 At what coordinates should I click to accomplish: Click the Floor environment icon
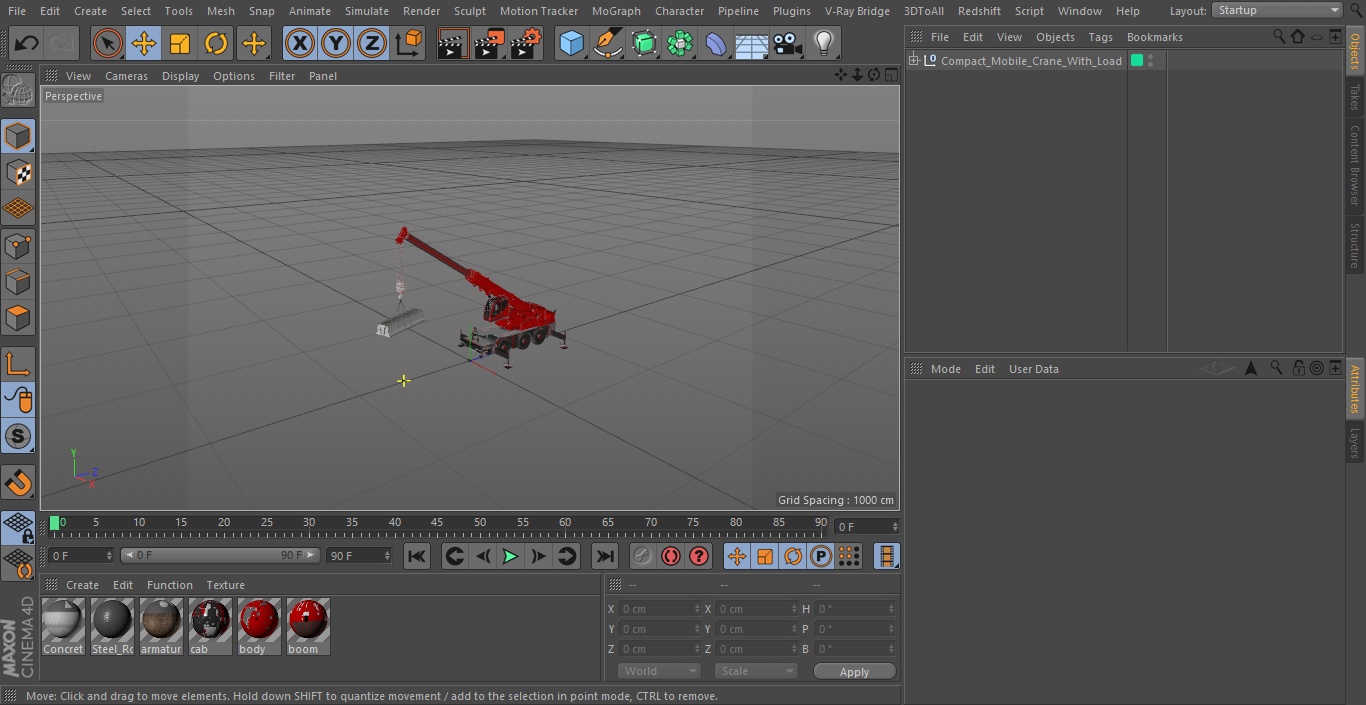(x=752, y=44)
